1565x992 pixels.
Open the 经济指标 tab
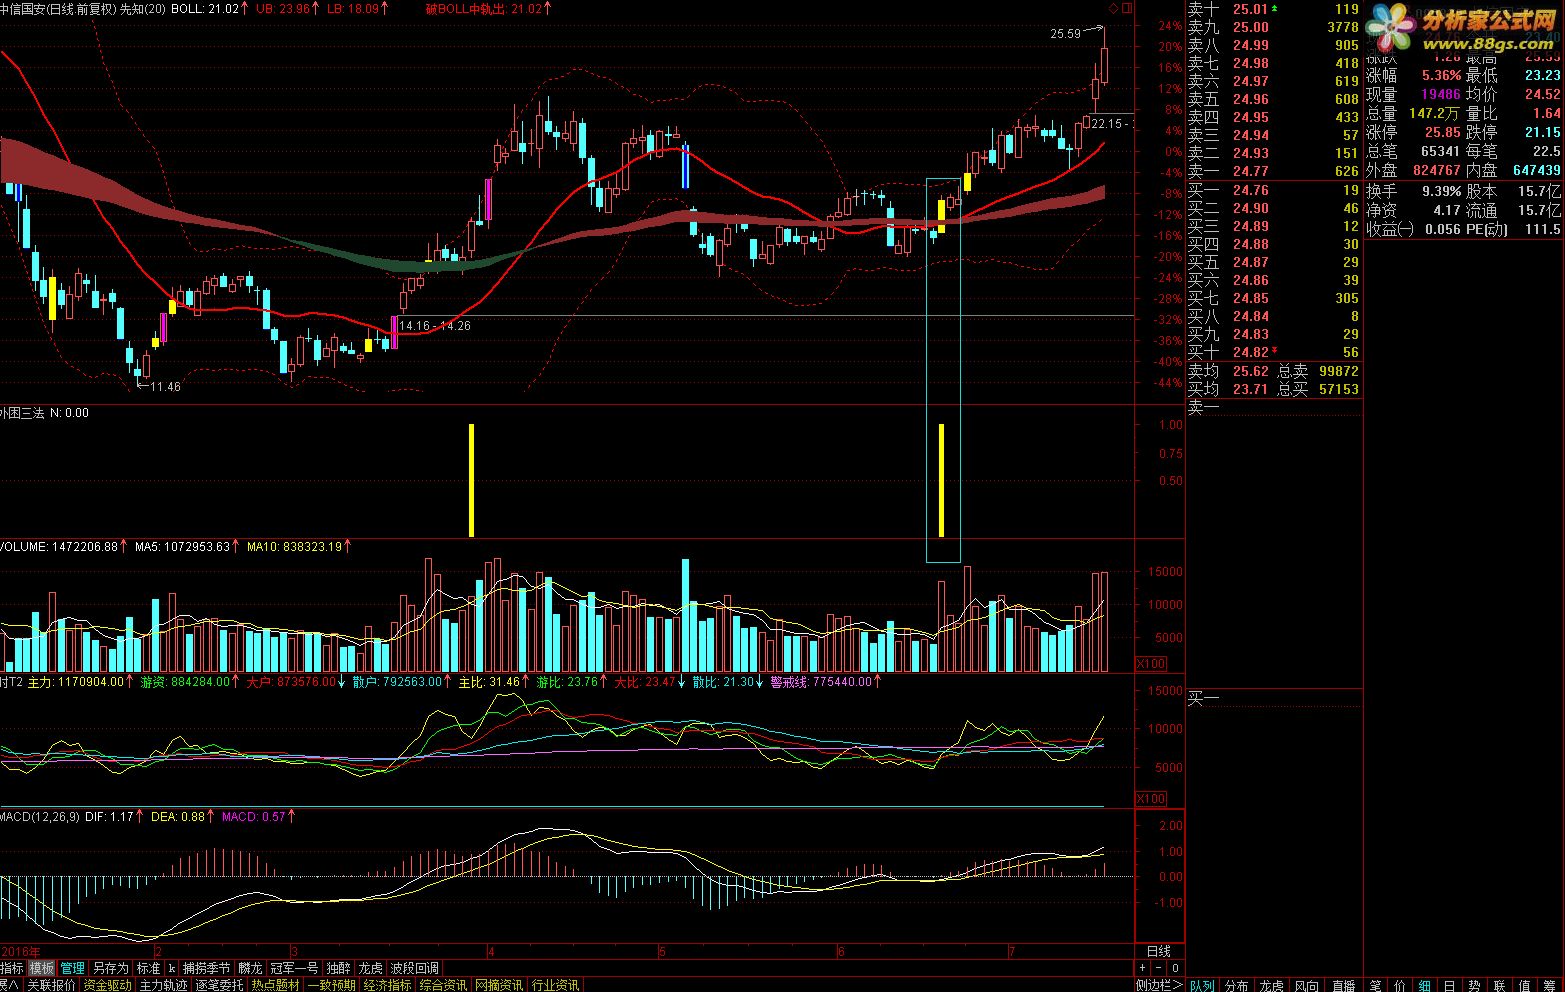[387, 985]
